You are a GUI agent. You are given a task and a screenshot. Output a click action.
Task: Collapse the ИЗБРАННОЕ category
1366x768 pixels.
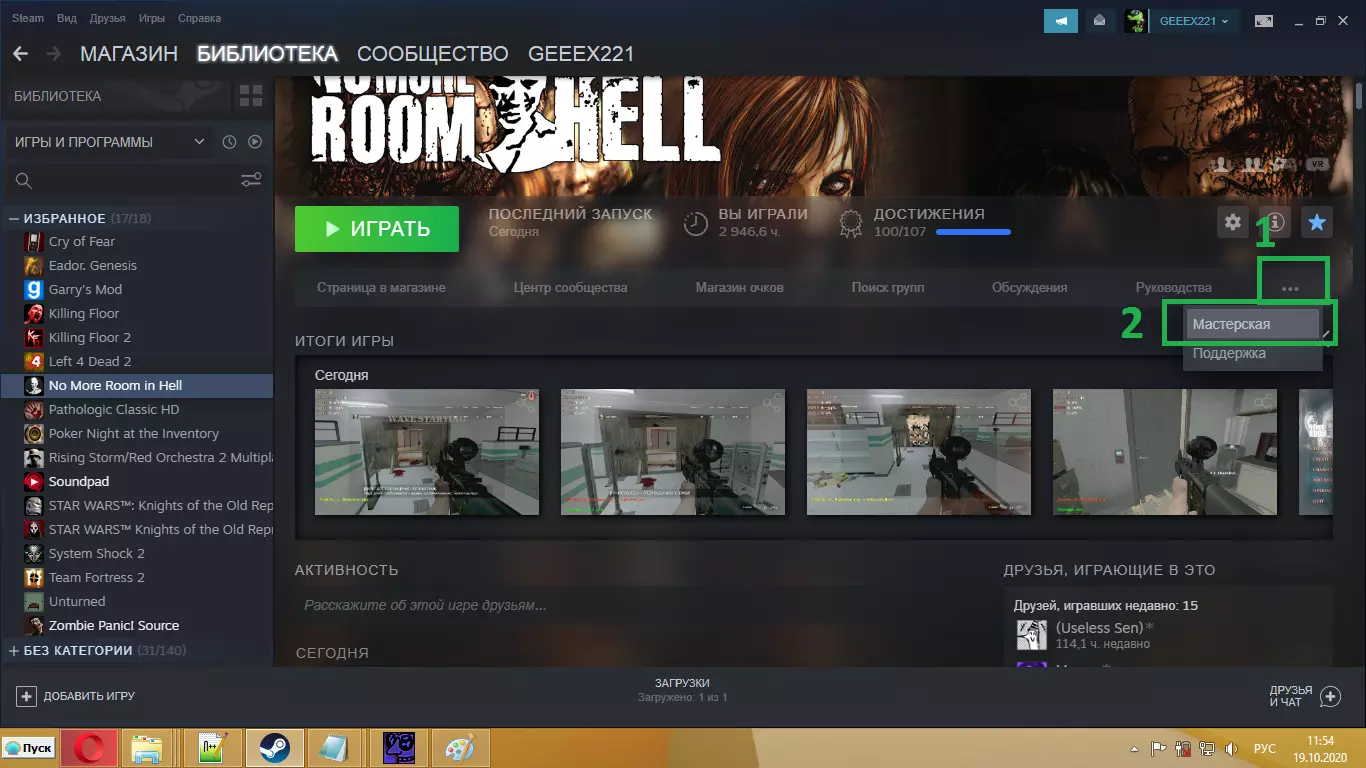(x=14, y=218)
